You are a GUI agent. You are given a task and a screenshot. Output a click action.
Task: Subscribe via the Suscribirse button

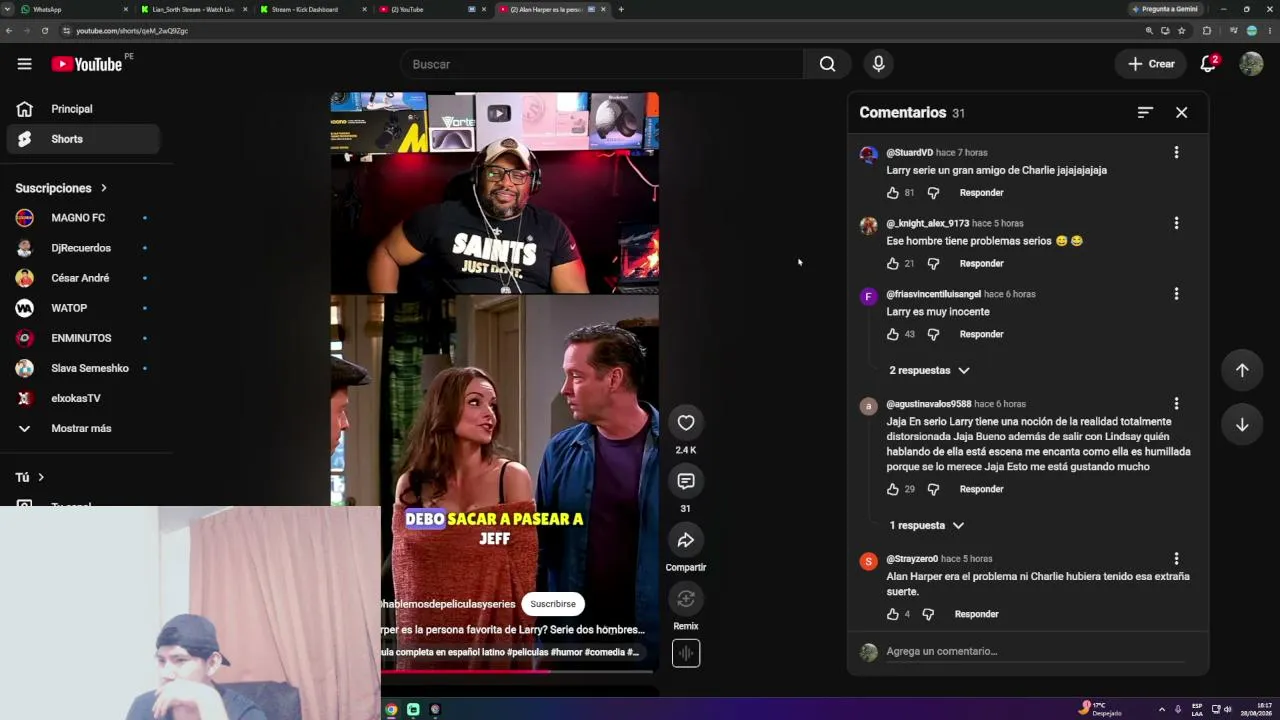(553, 604)
